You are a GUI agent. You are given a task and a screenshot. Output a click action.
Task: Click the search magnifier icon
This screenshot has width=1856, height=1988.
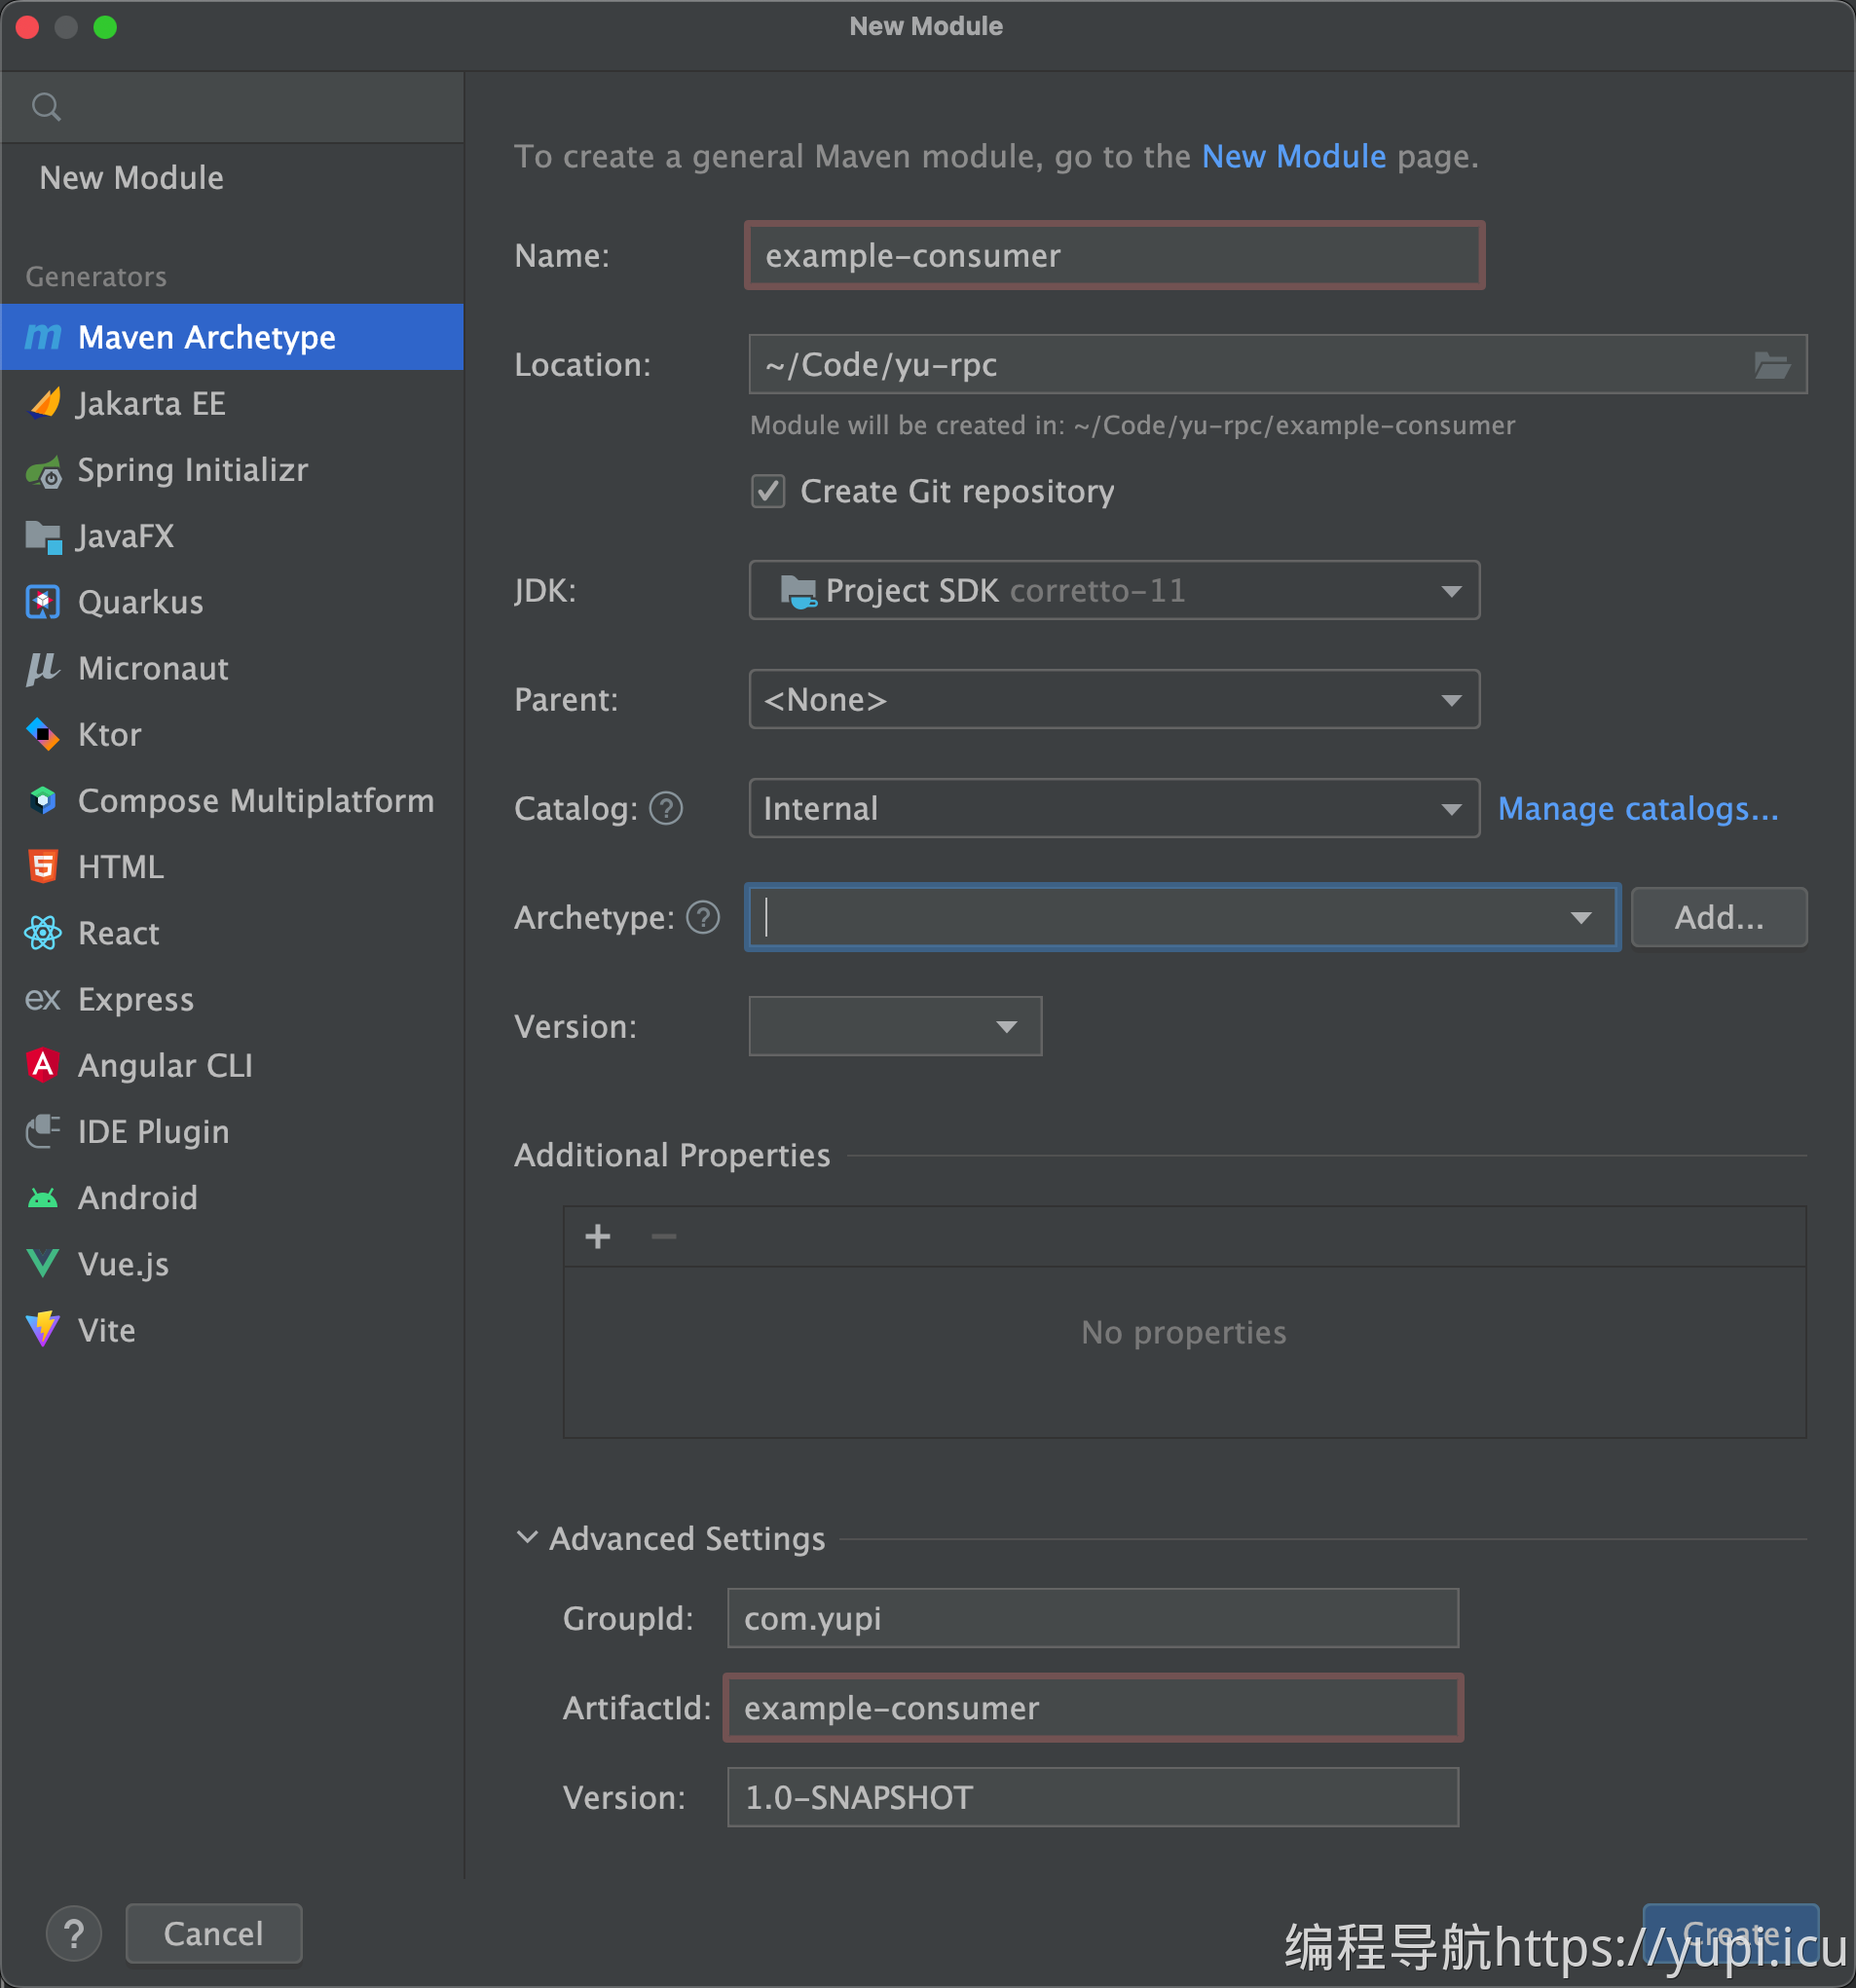46,106
